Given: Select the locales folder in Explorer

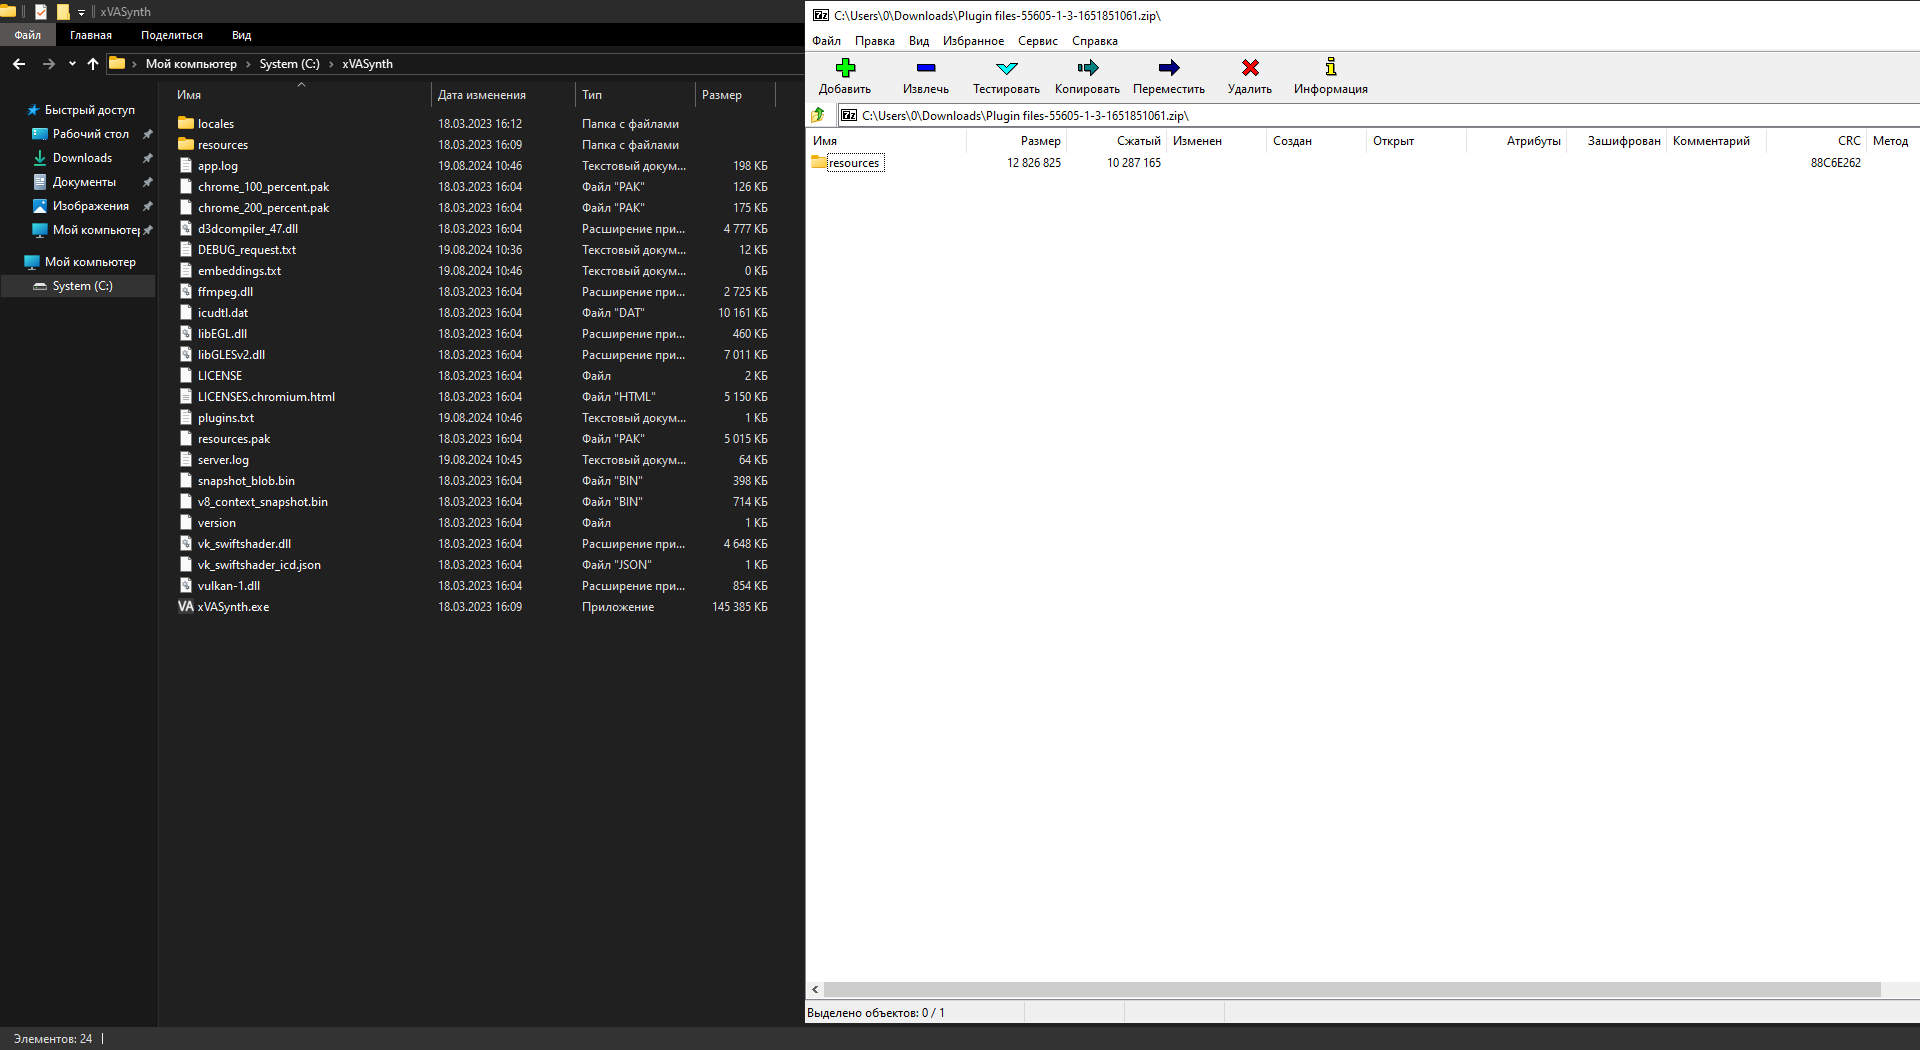Looking at the screenshot, I should point(216,124).
